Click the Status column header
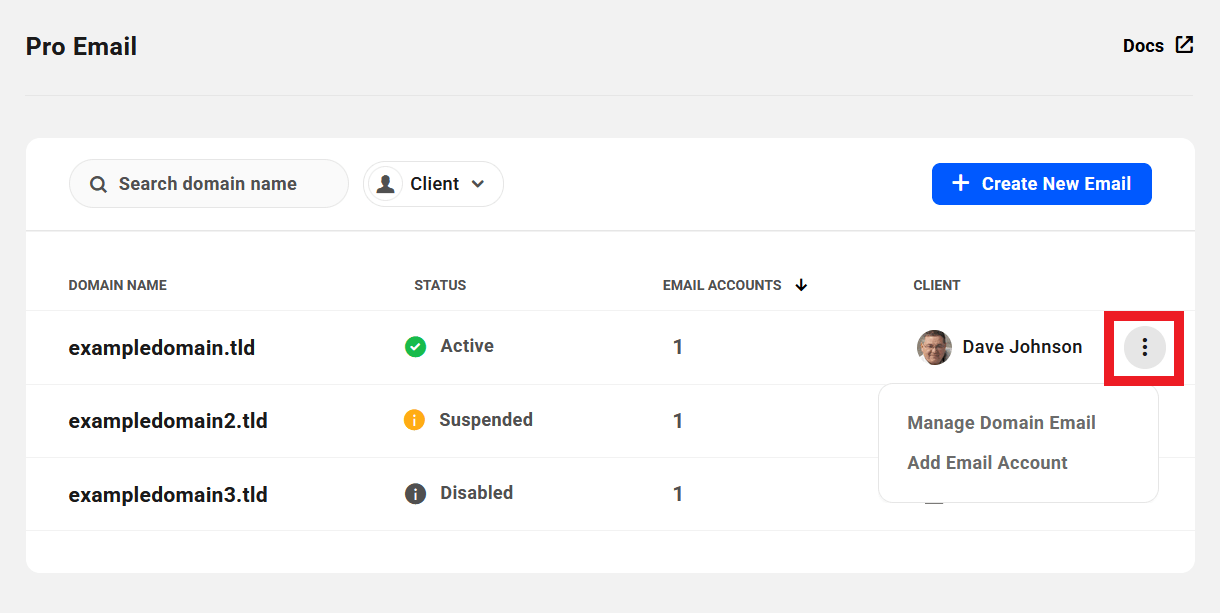 tap(440, 285)
